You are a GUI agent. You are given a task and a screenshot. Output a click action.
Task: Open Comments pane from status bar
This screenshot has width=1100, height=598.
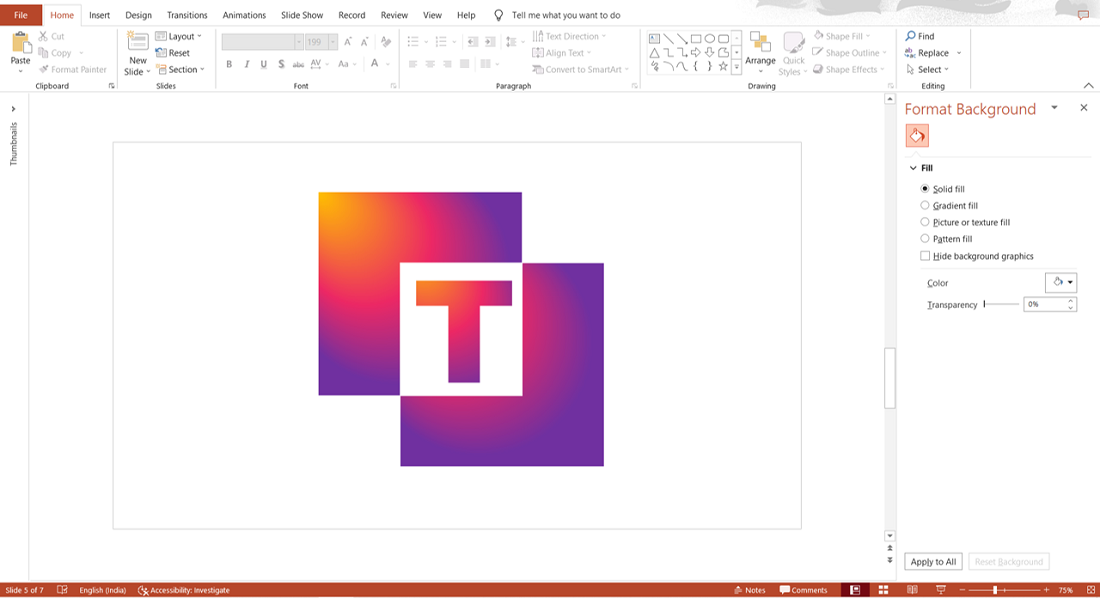(x=803, y=590)
